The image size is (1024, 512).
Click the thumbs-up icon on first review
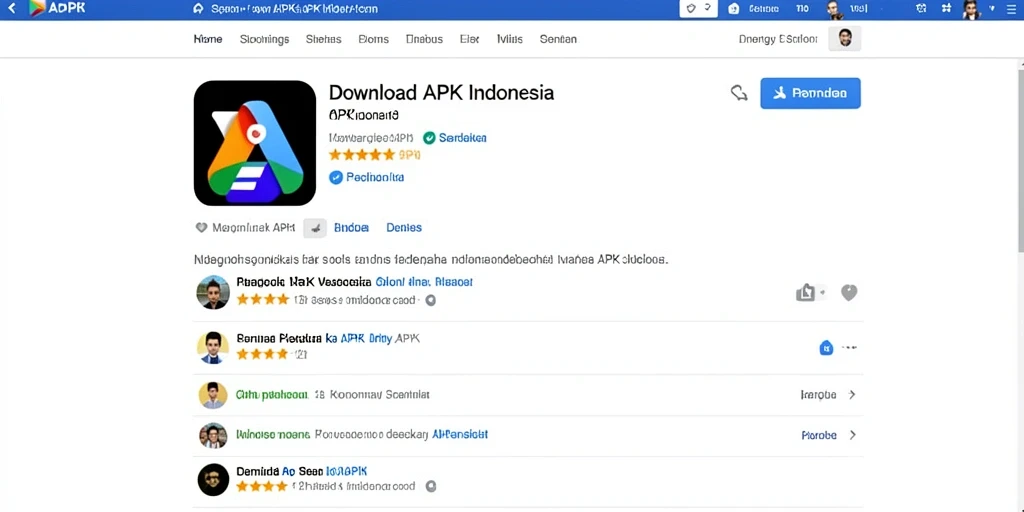point(807,293)
